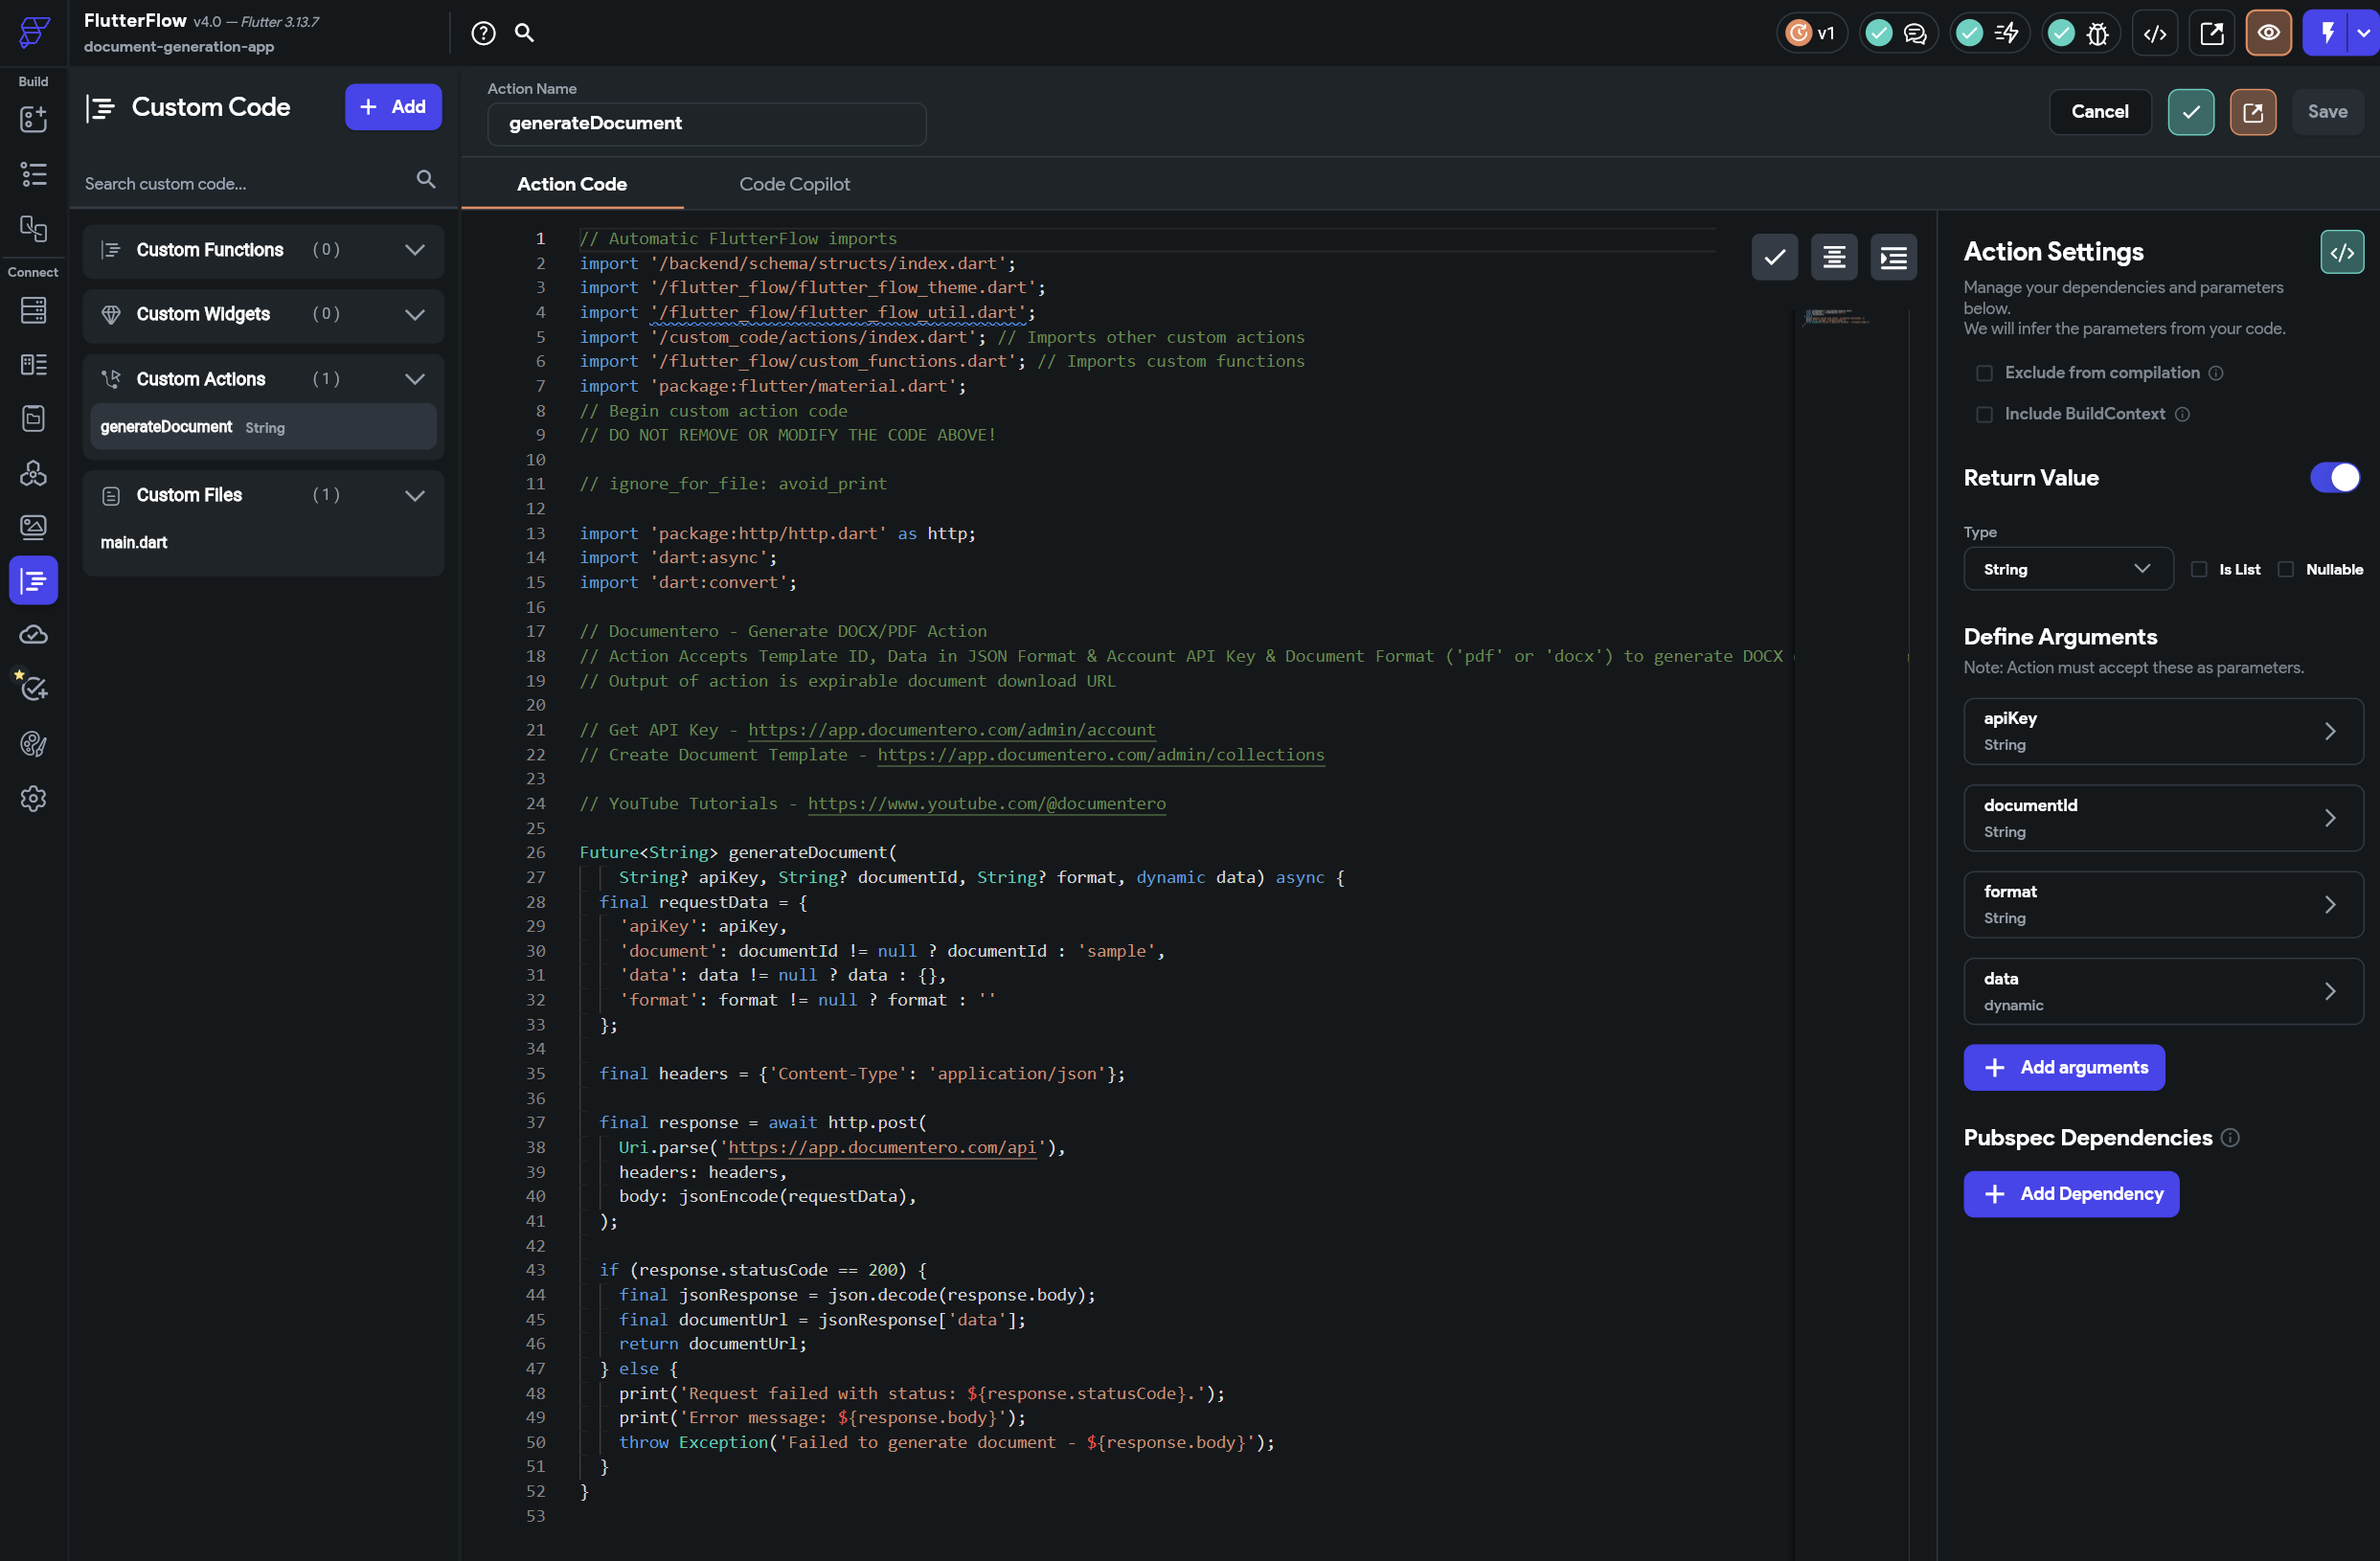The width and height of the screenshot is (2380, 1561).
Task: Open the return Type String dropdown
Action: 2067,569
